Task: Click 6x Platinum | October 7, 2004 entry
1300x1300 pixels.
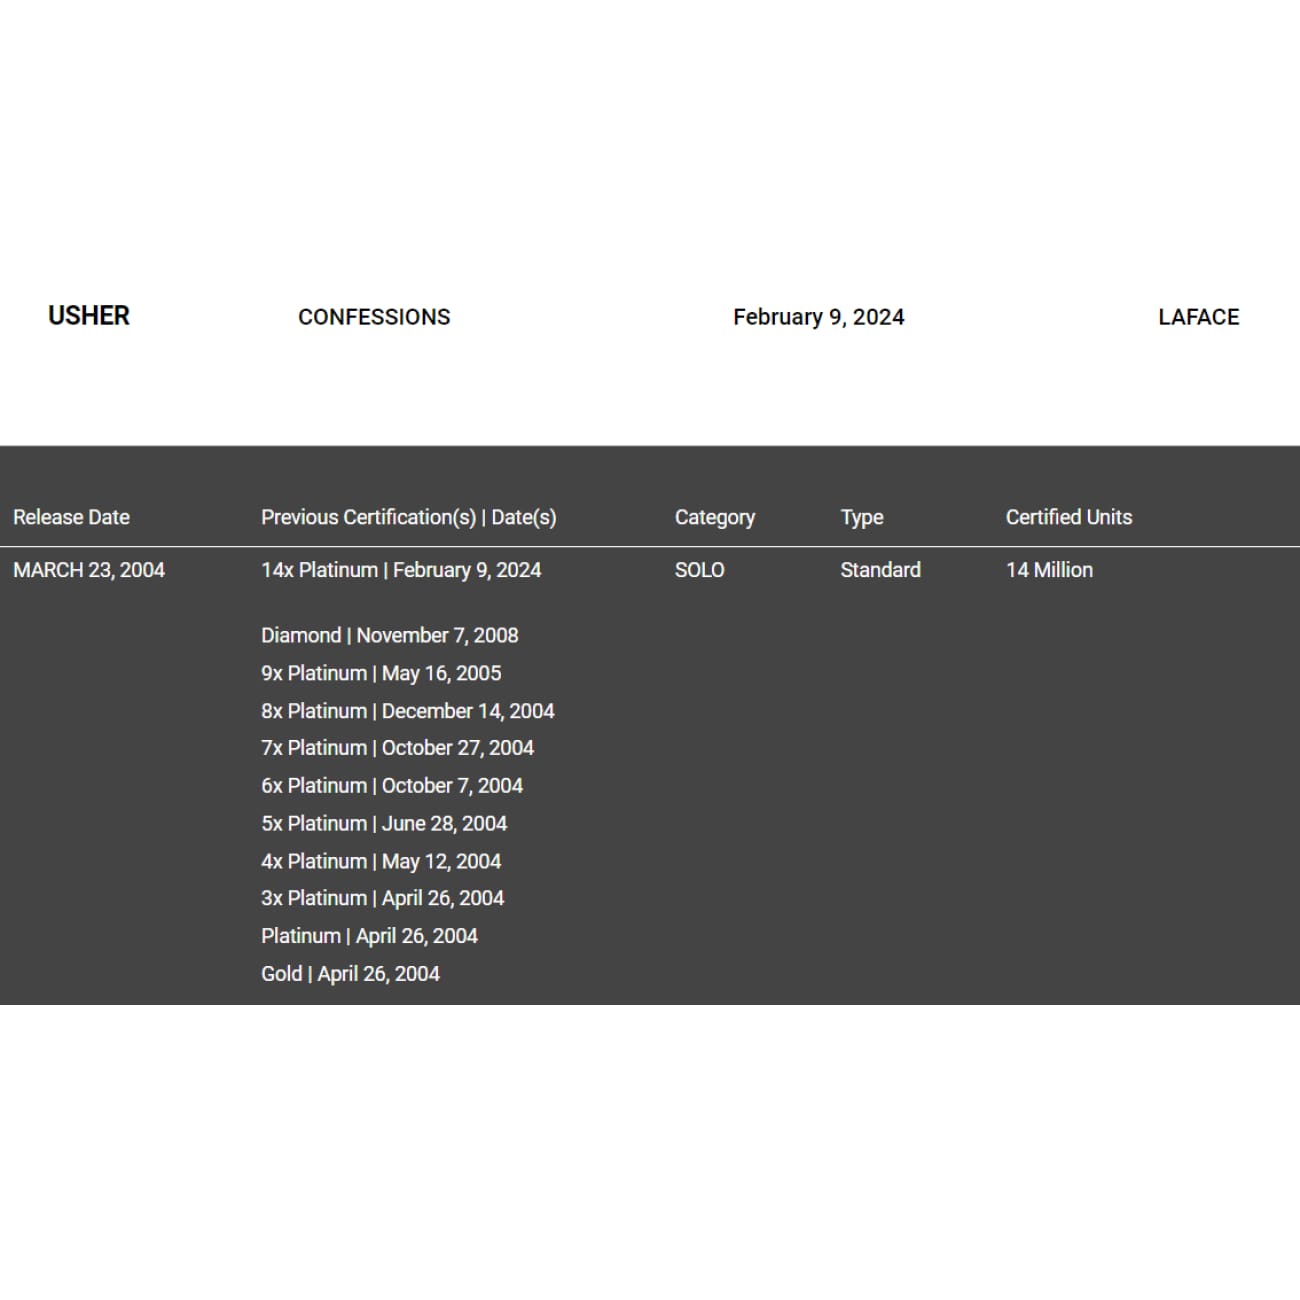Action: click(x=392, y=786)
